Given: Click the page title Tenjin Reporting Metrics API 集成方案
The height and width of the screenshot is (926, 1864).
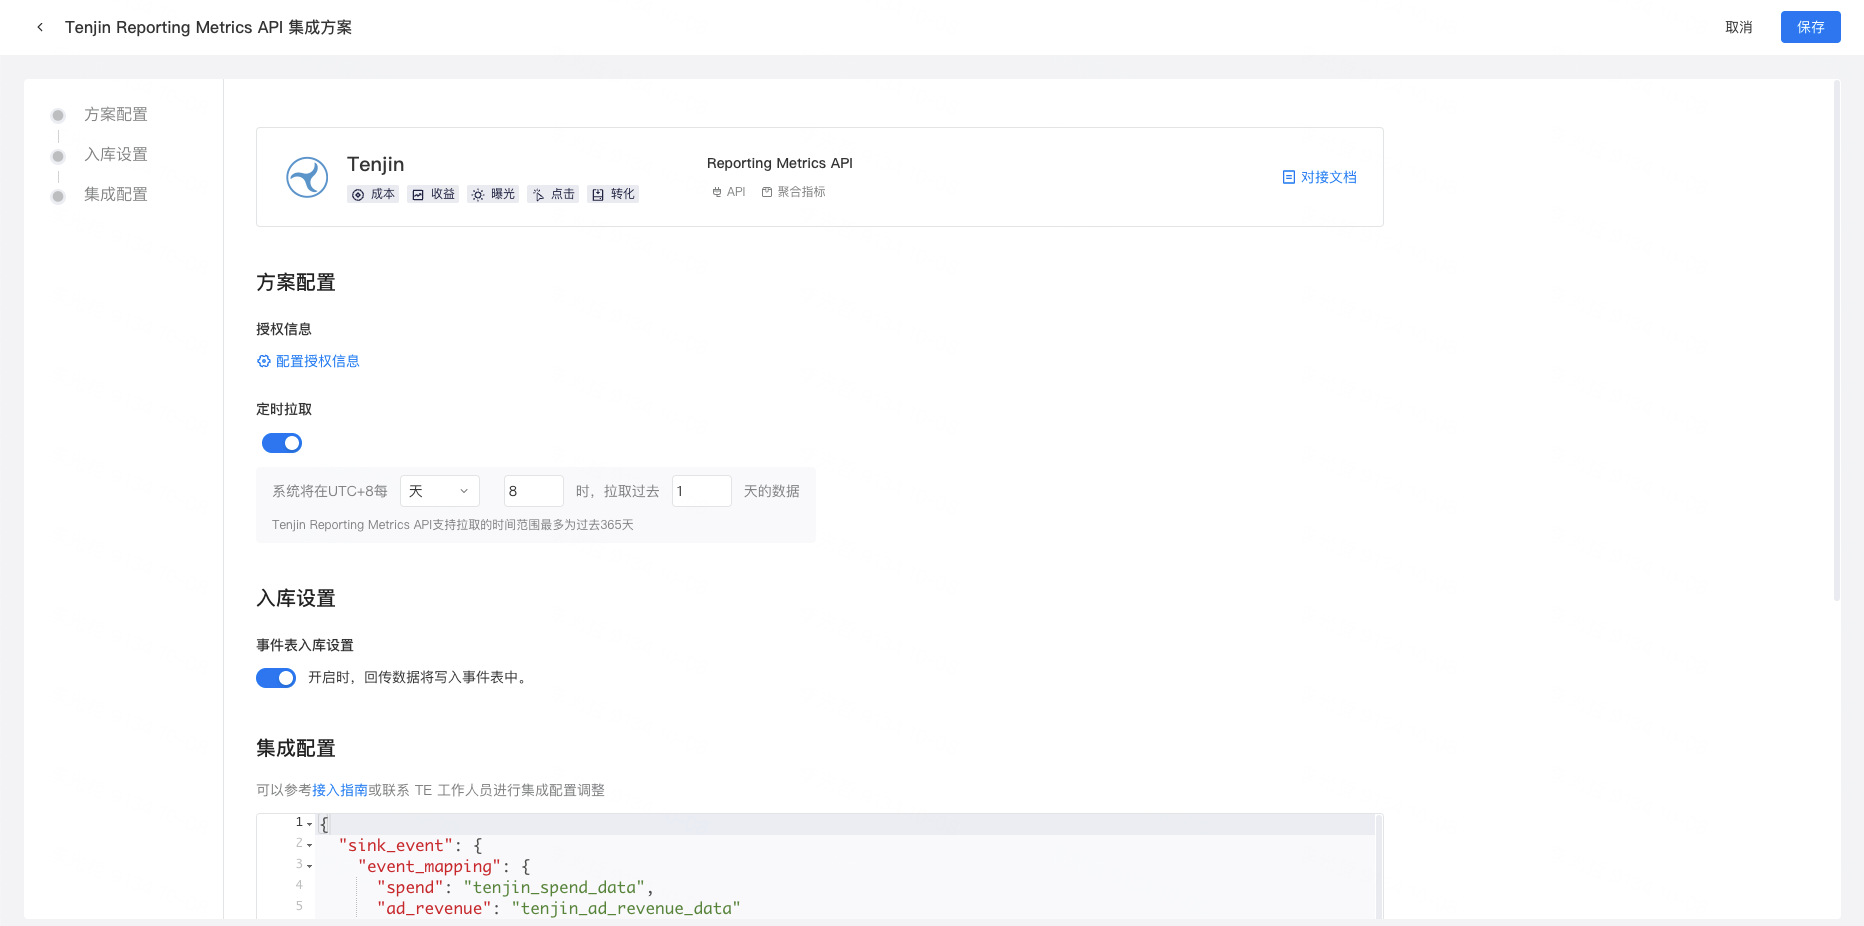Looking at the screenshot, I should [208, 27].
